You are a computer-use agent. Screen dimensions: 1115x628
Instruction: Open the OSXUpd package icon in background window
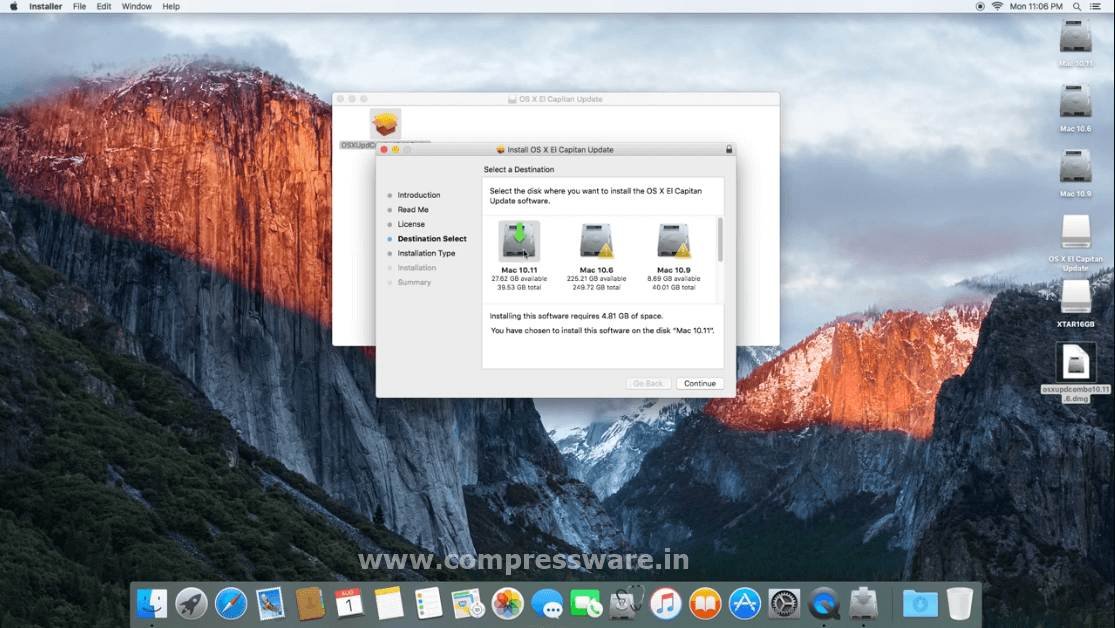coord(385,124)
